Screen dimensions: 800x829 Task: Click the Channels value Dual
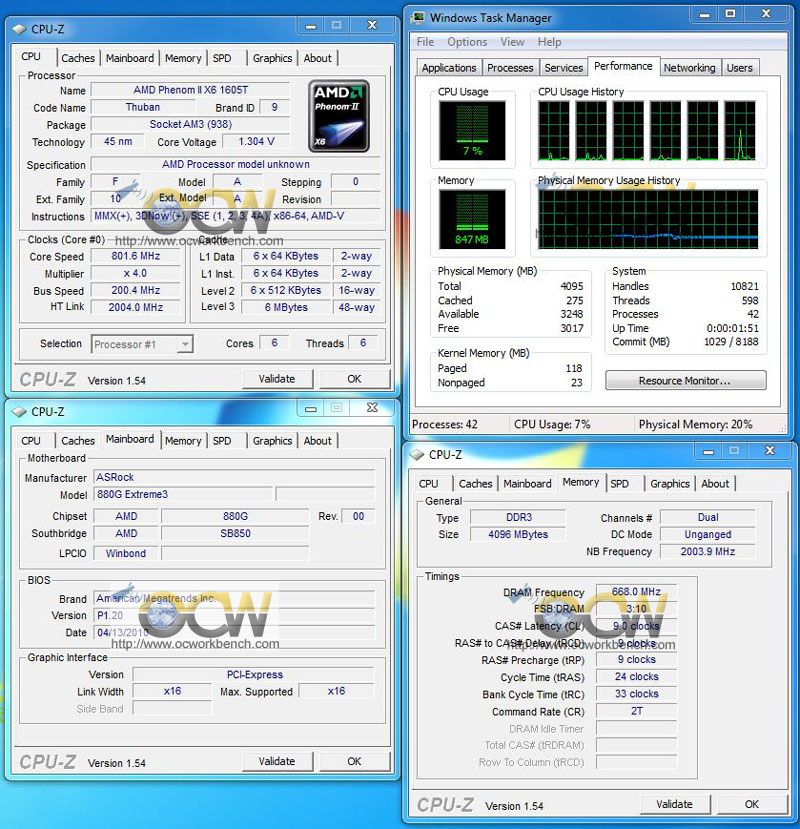tap(707, 517)
